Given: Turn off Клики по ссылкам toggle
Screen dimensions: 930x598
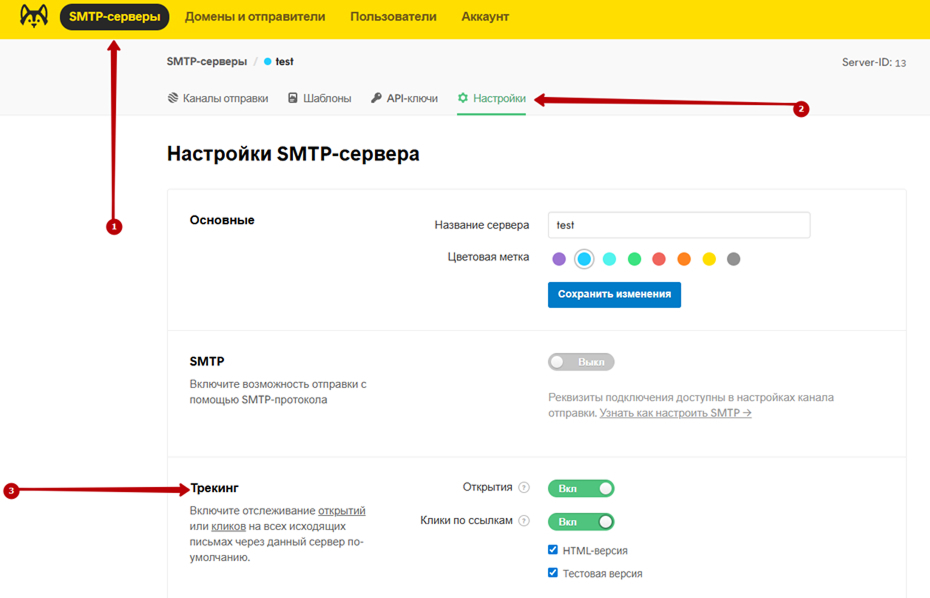Looking at the screenshot, I should [581, 522].
